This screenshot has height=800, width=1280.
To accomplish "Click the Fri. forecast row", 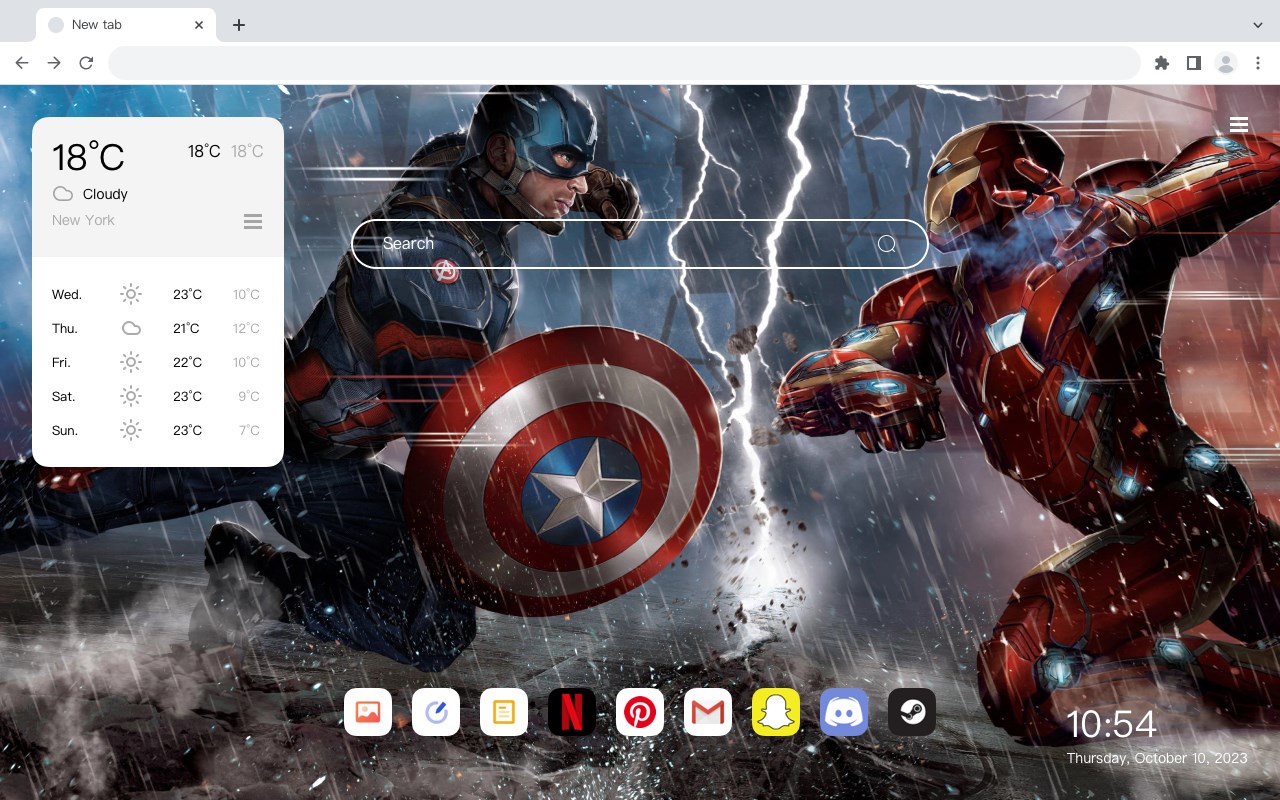I will tap(157, 362).
